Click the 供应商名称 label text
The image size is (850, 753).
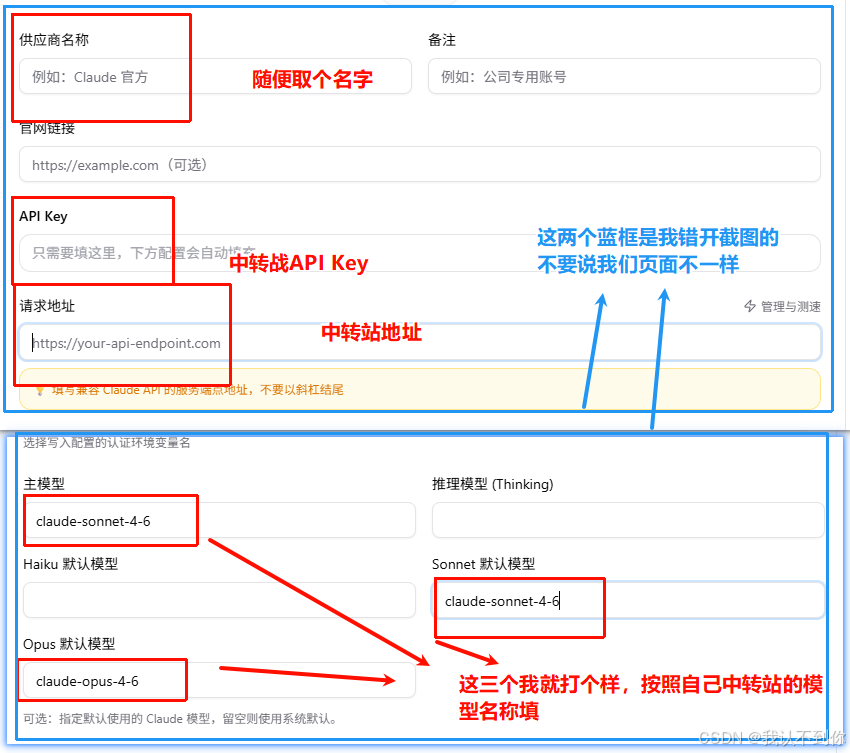point(54,40)
